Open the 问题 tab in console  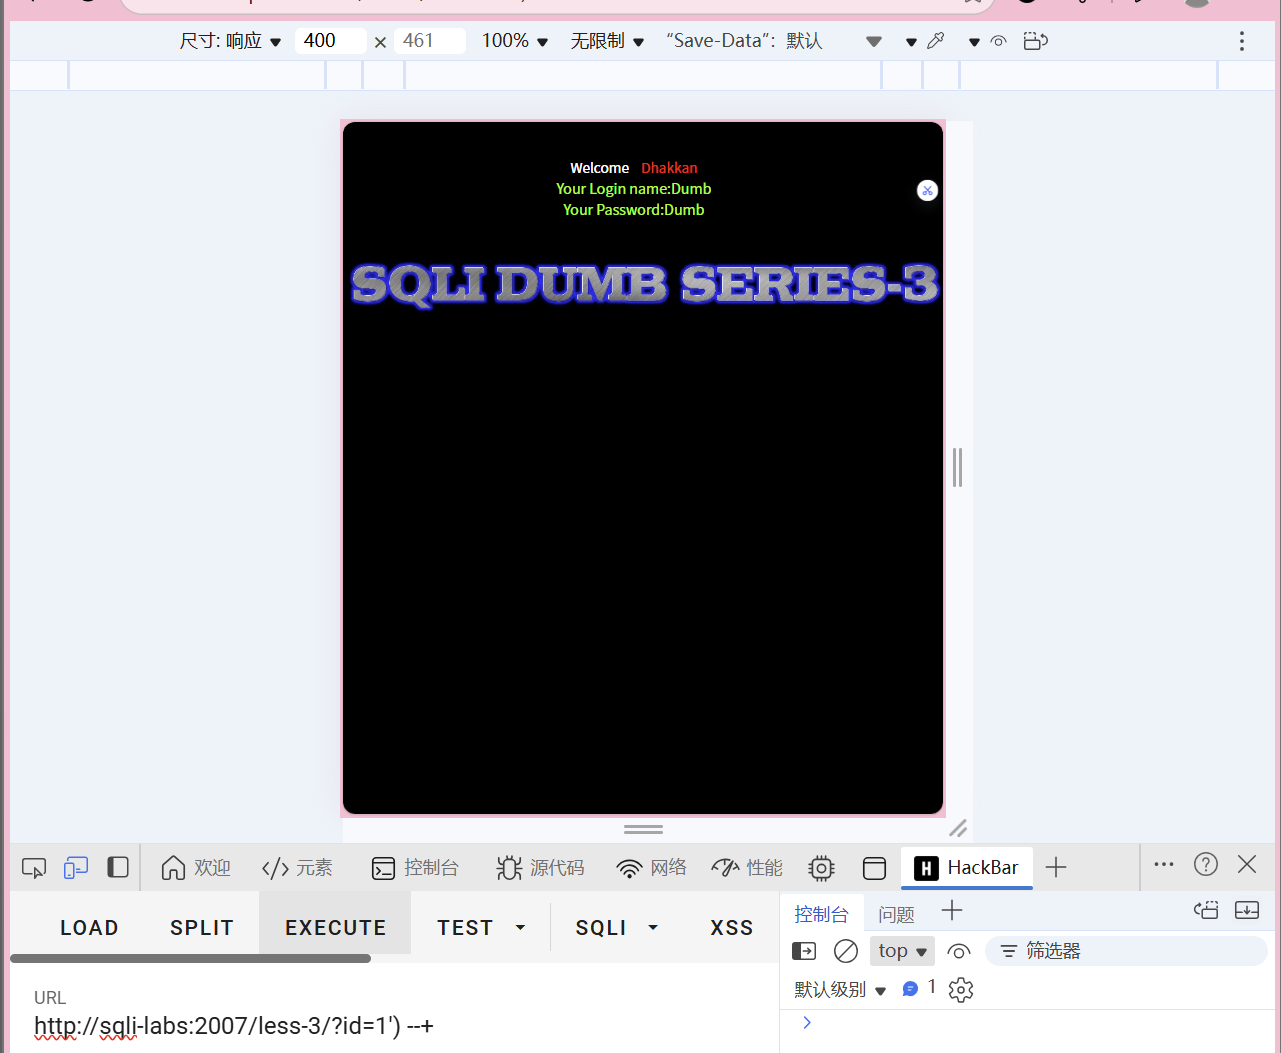coord(897,913)
